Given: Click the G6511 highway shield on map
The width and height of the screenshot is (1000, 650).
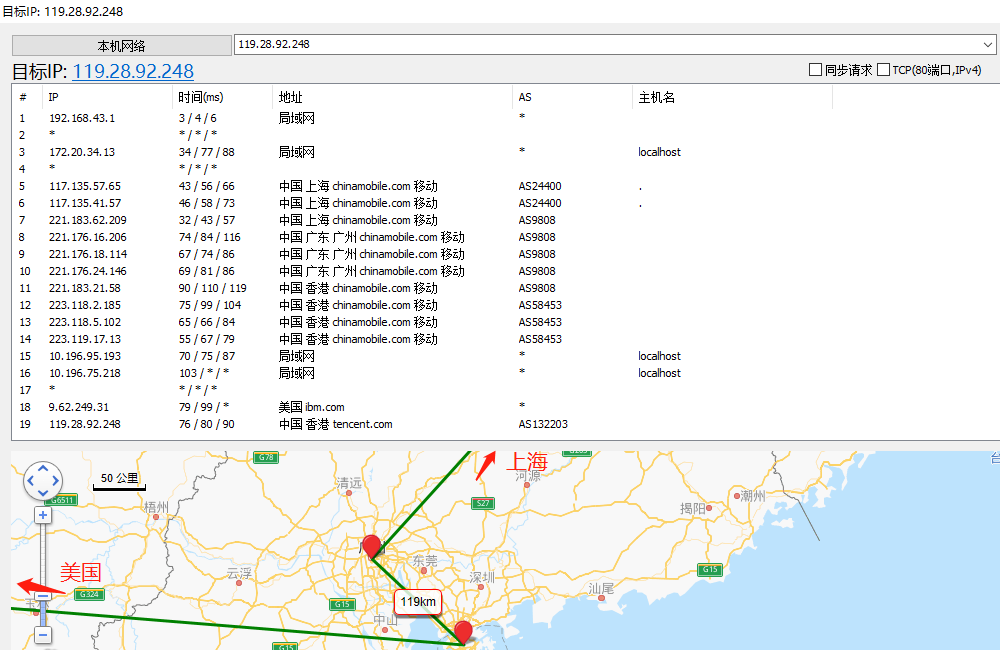Looking at the screenshot, I should (62, 500).
